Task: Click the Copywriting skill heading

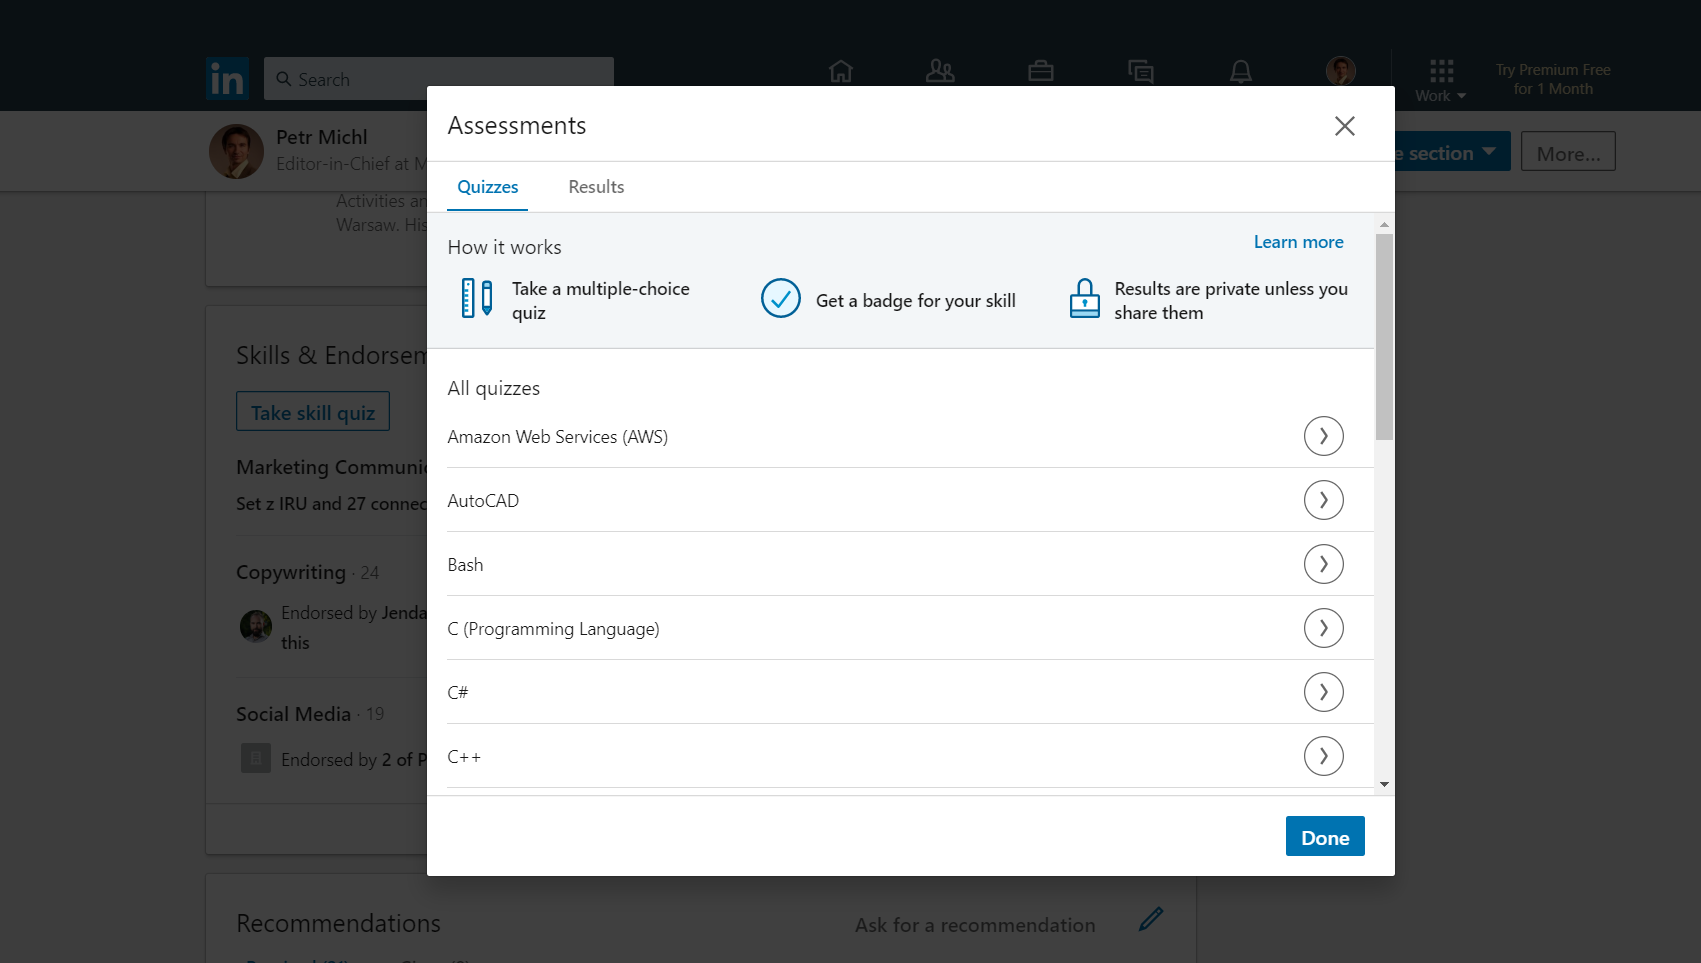Action: pos(291,572)
